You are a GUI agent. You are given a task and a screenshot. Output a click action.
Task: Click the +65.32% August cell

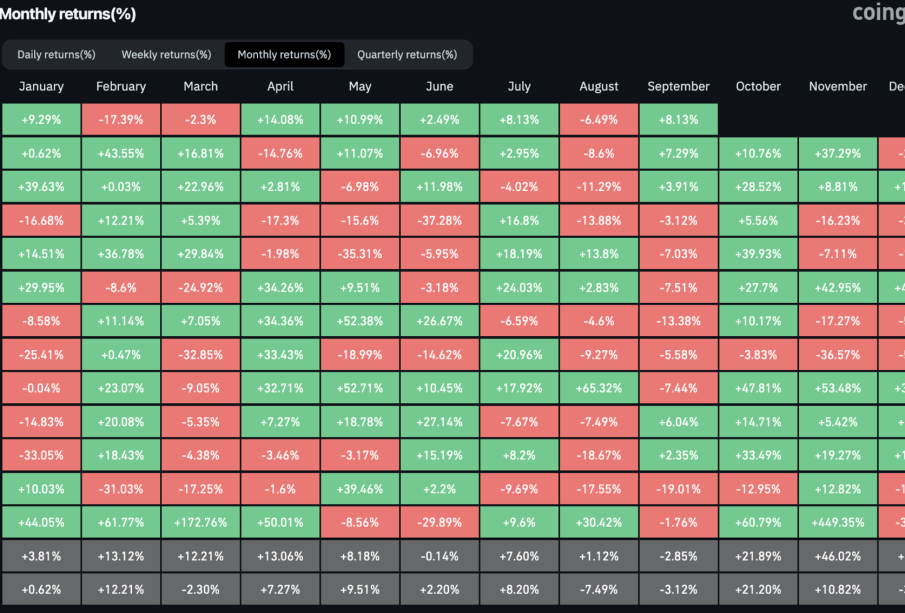(x=598, y=388)
